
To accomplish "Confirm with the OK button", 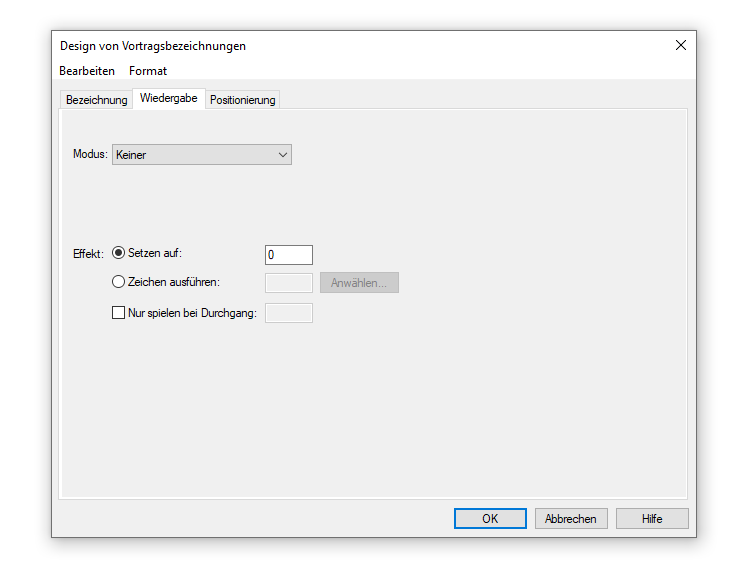I will click(490, 518).
